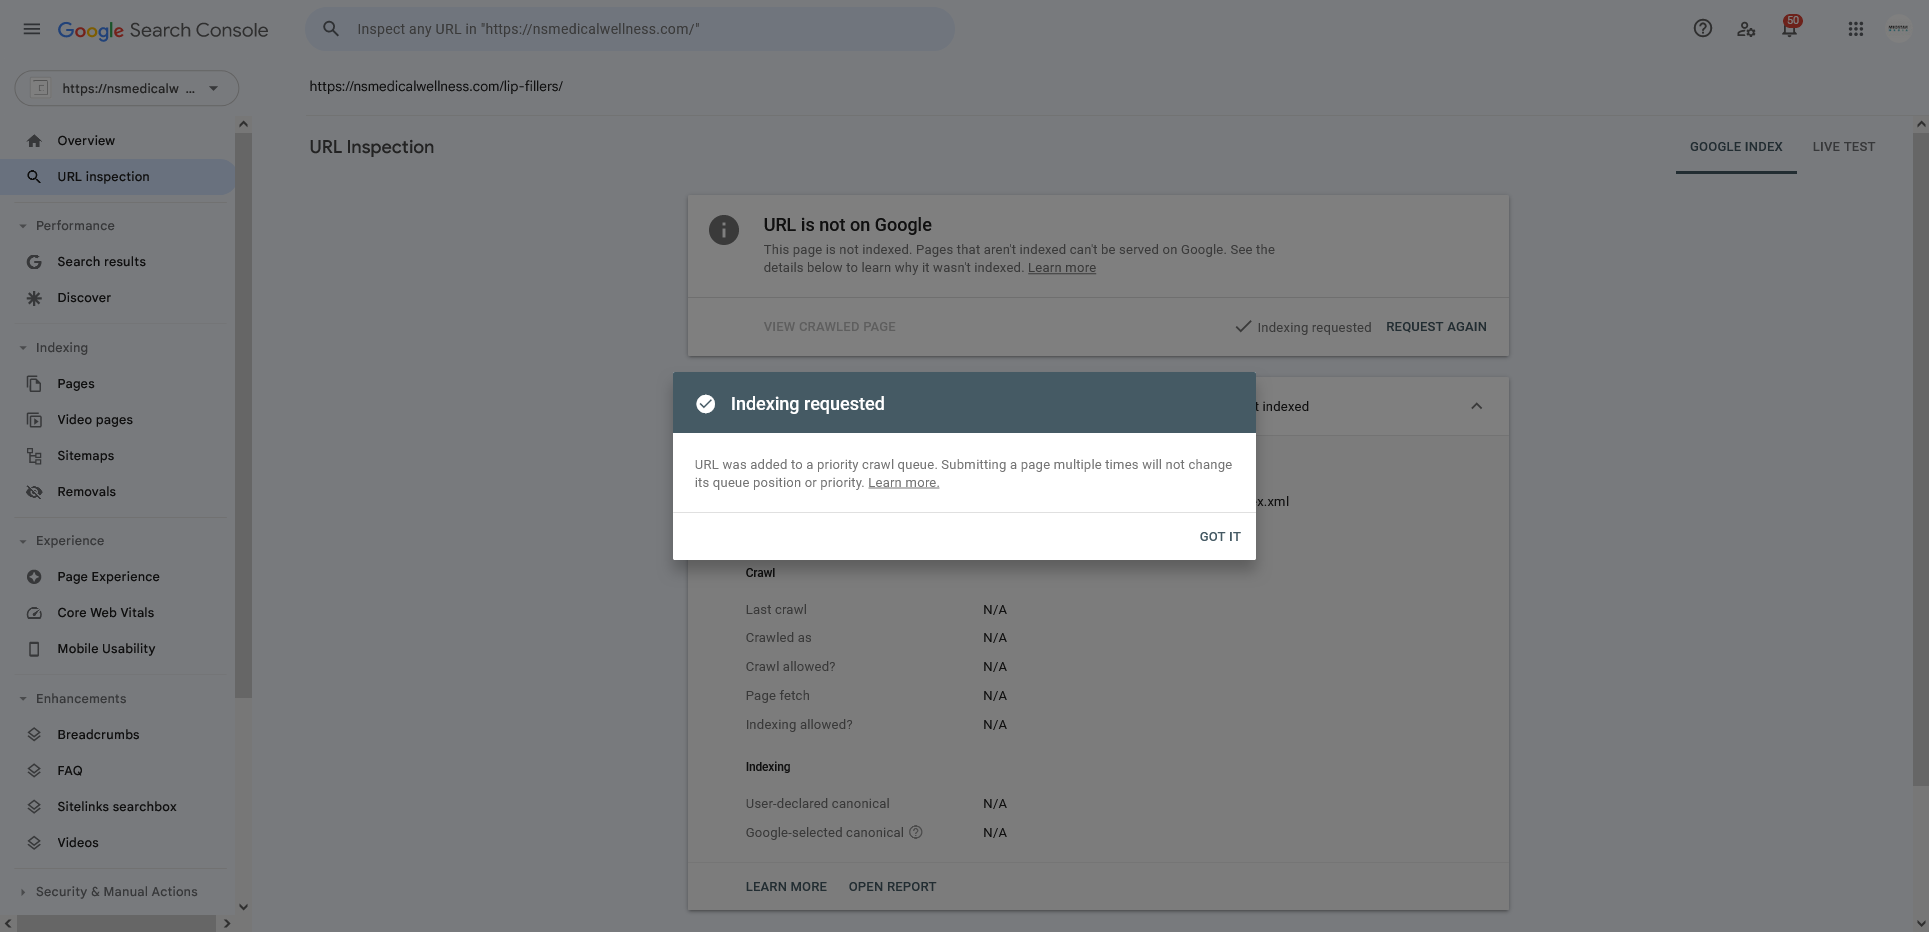Dismiss dialog with Got It button
1929x932 pixels.
(x=1220, y=537)
